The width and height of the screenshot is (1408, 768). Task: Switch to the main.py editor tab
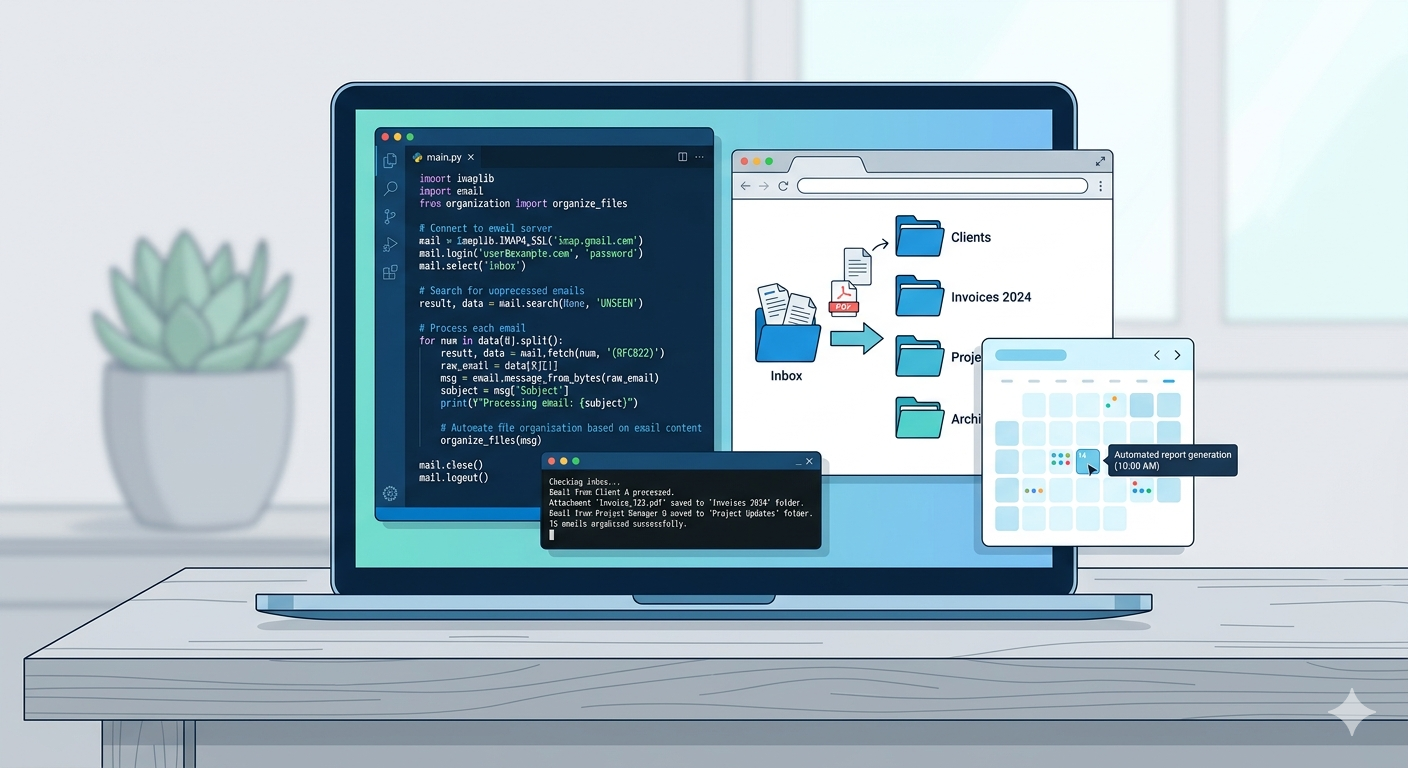[444, 157]
